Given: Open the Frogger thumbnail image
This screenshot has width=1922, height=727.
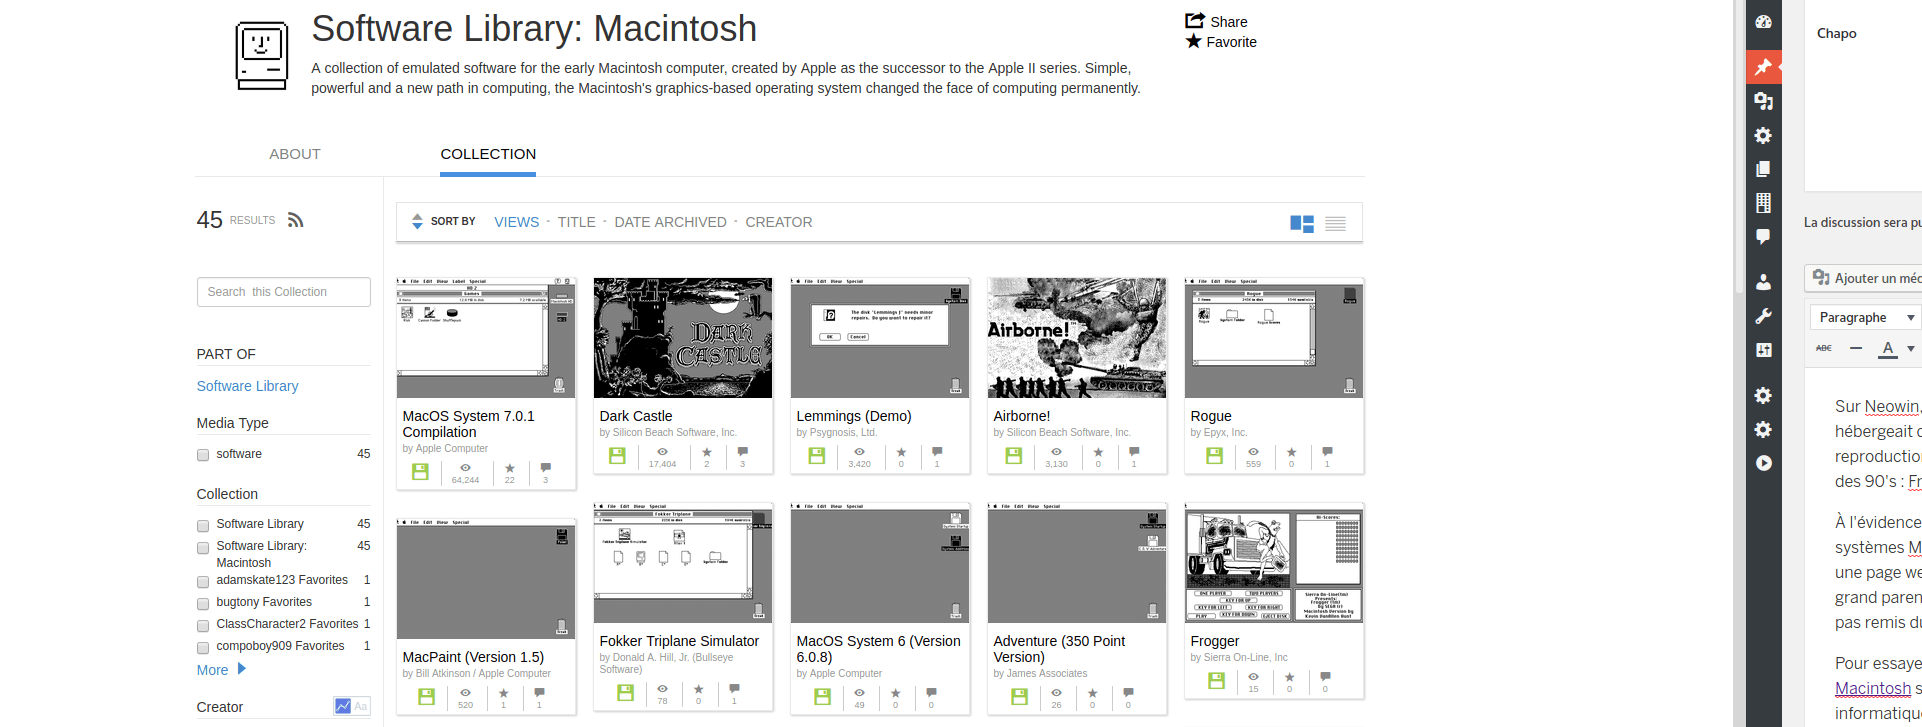Looking at the screenshot, I should point(1274,563).
